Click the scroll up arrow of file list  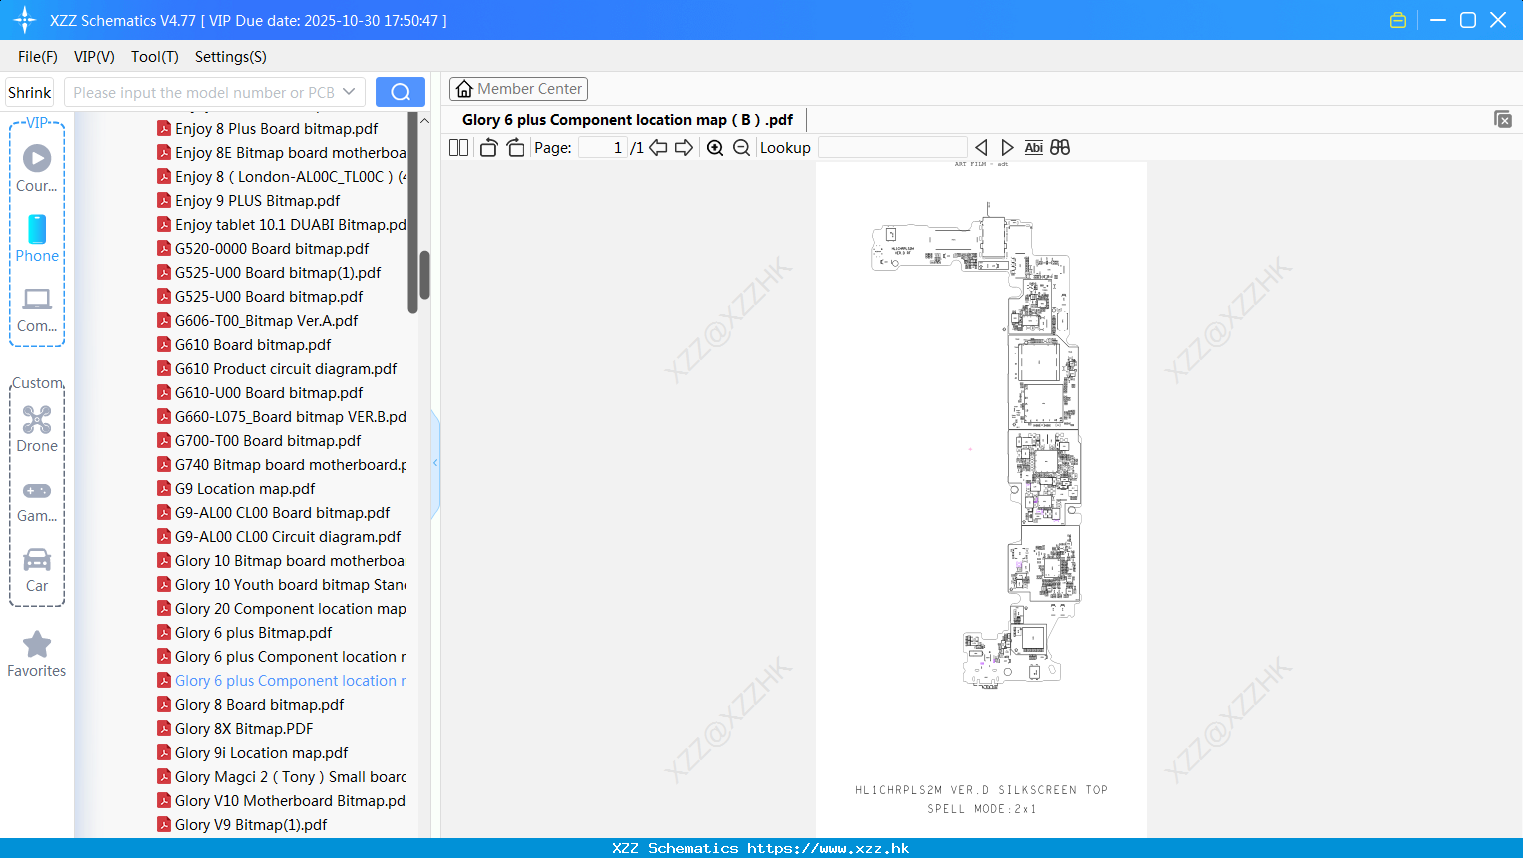(424, 121)
